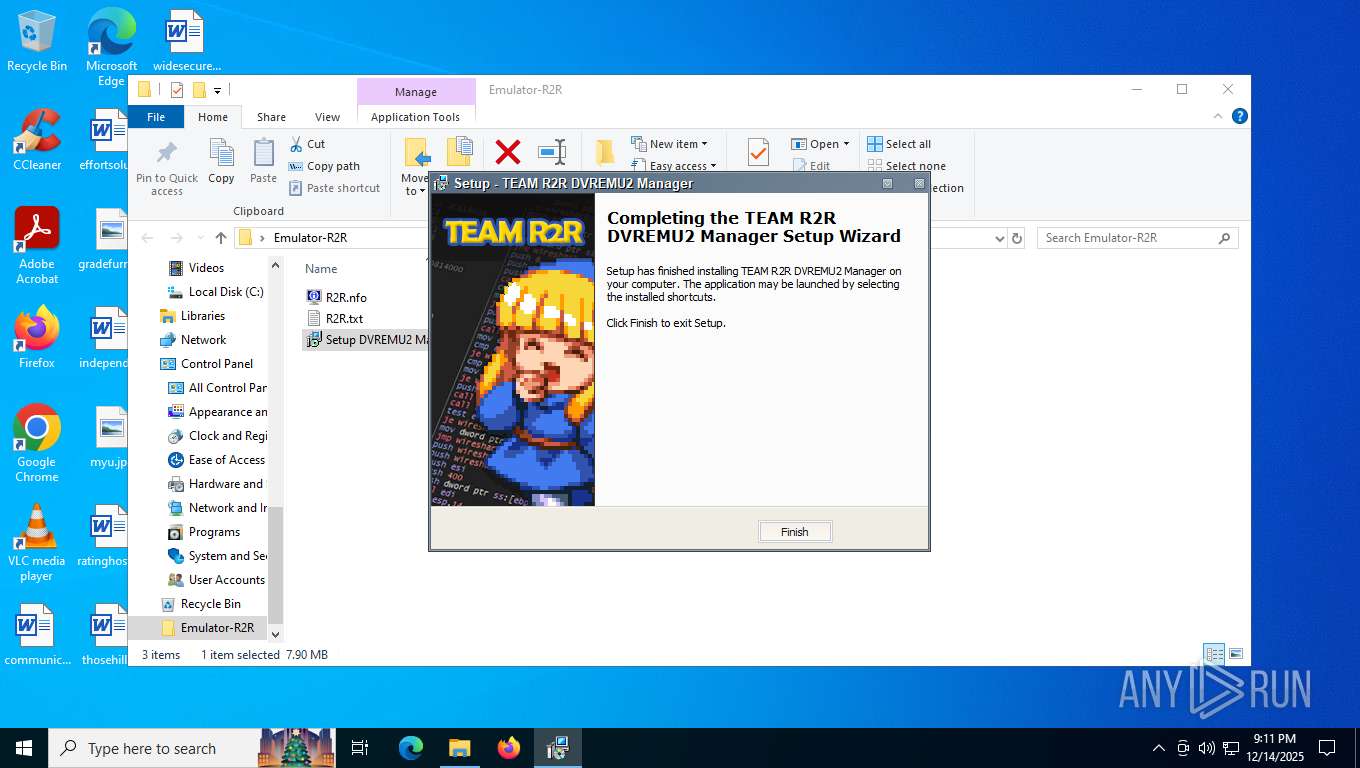Image resolution: width=1360 pixels, height=768 pixels.
Task: Open CCleaner desktop shortcut
Action: [37, 140]
